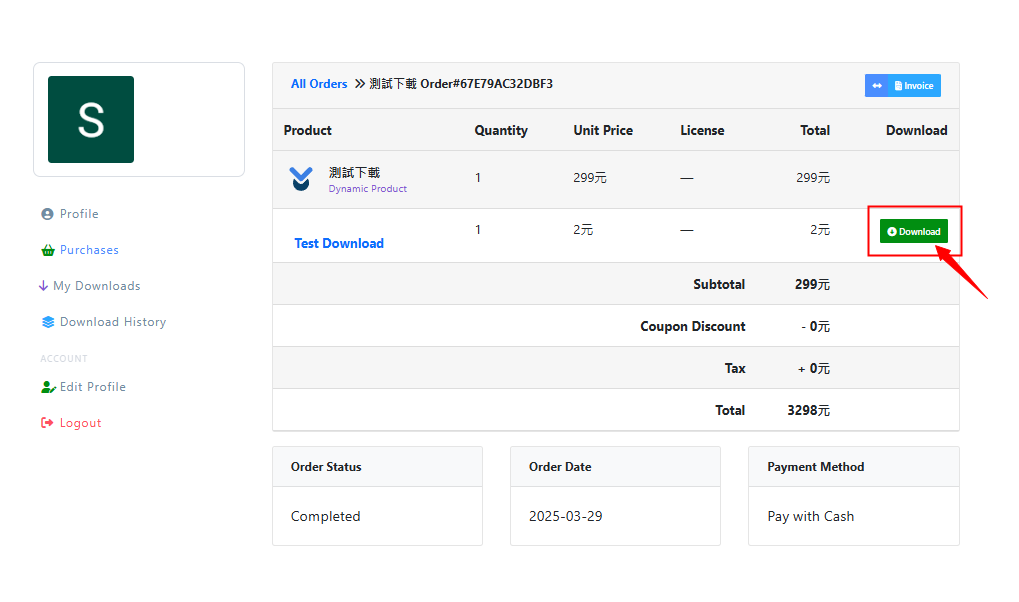Click the Profile user icon in sidebar
This screenshot has height=602, width=1019.
point(47,214)
